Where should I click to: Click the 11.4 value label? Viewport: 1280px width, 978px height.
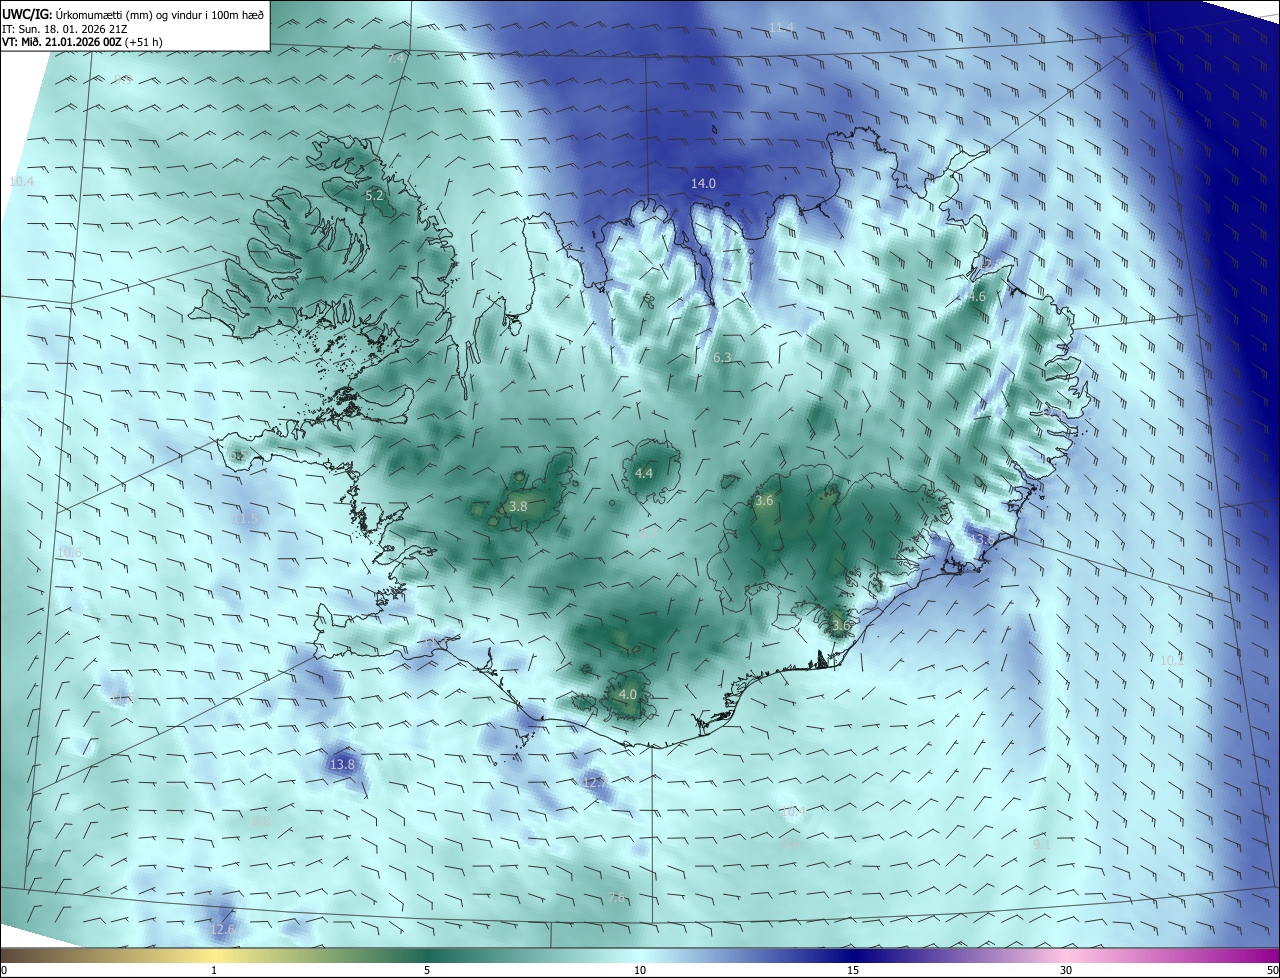(782, 27)
